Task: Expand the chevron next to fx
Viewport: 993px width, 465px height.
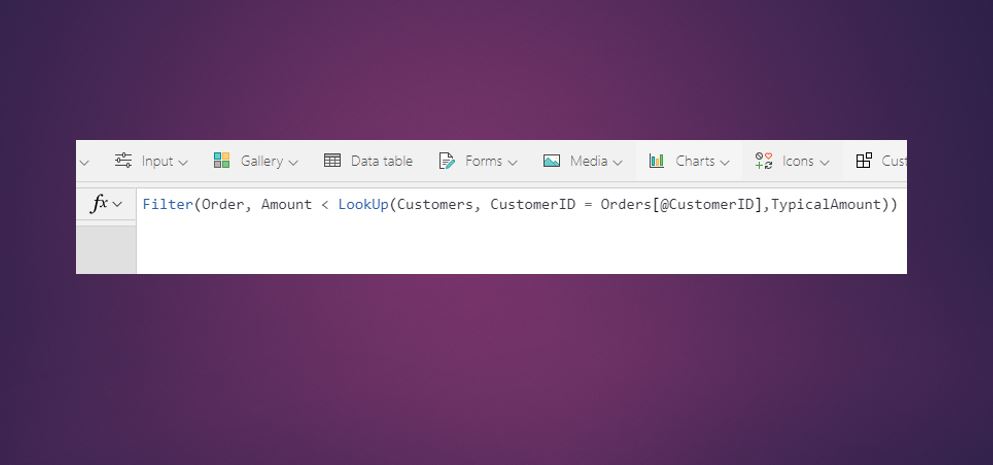Action: (x=118, y=205)
